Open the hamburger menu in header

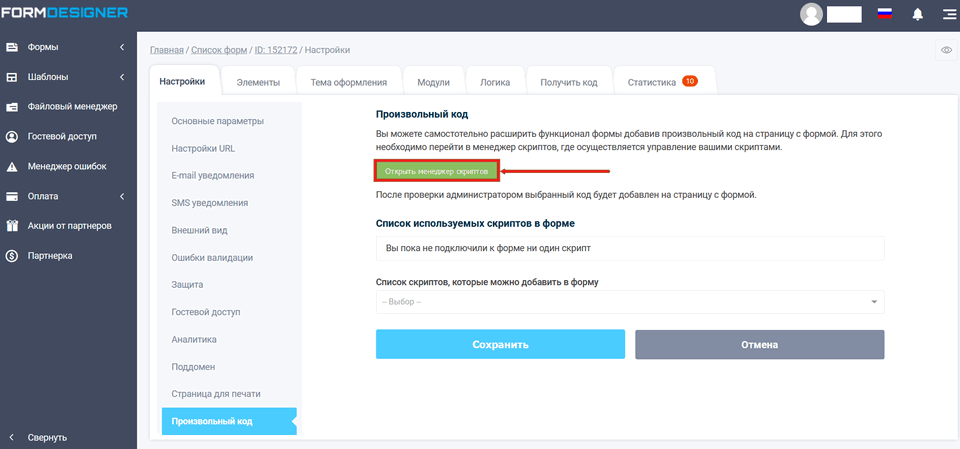pyautogui.click(x=948, y=15)
